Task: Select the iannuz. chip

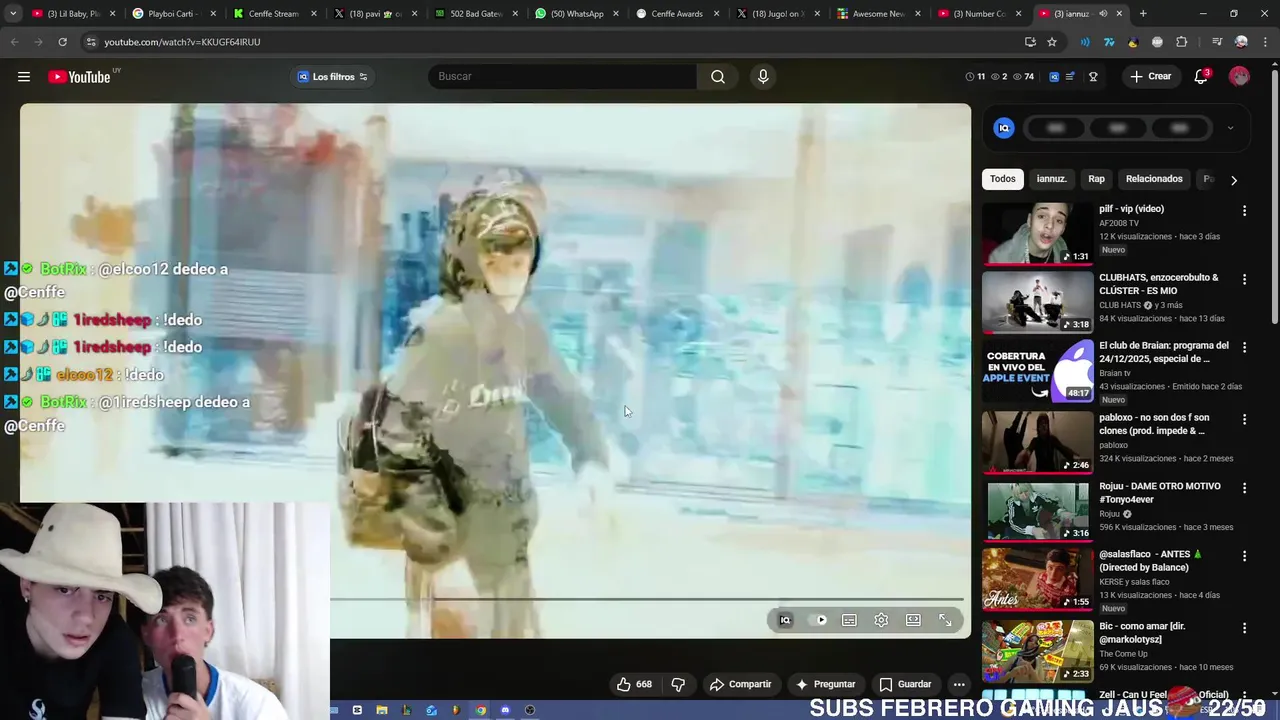Action: [1051, 179]
